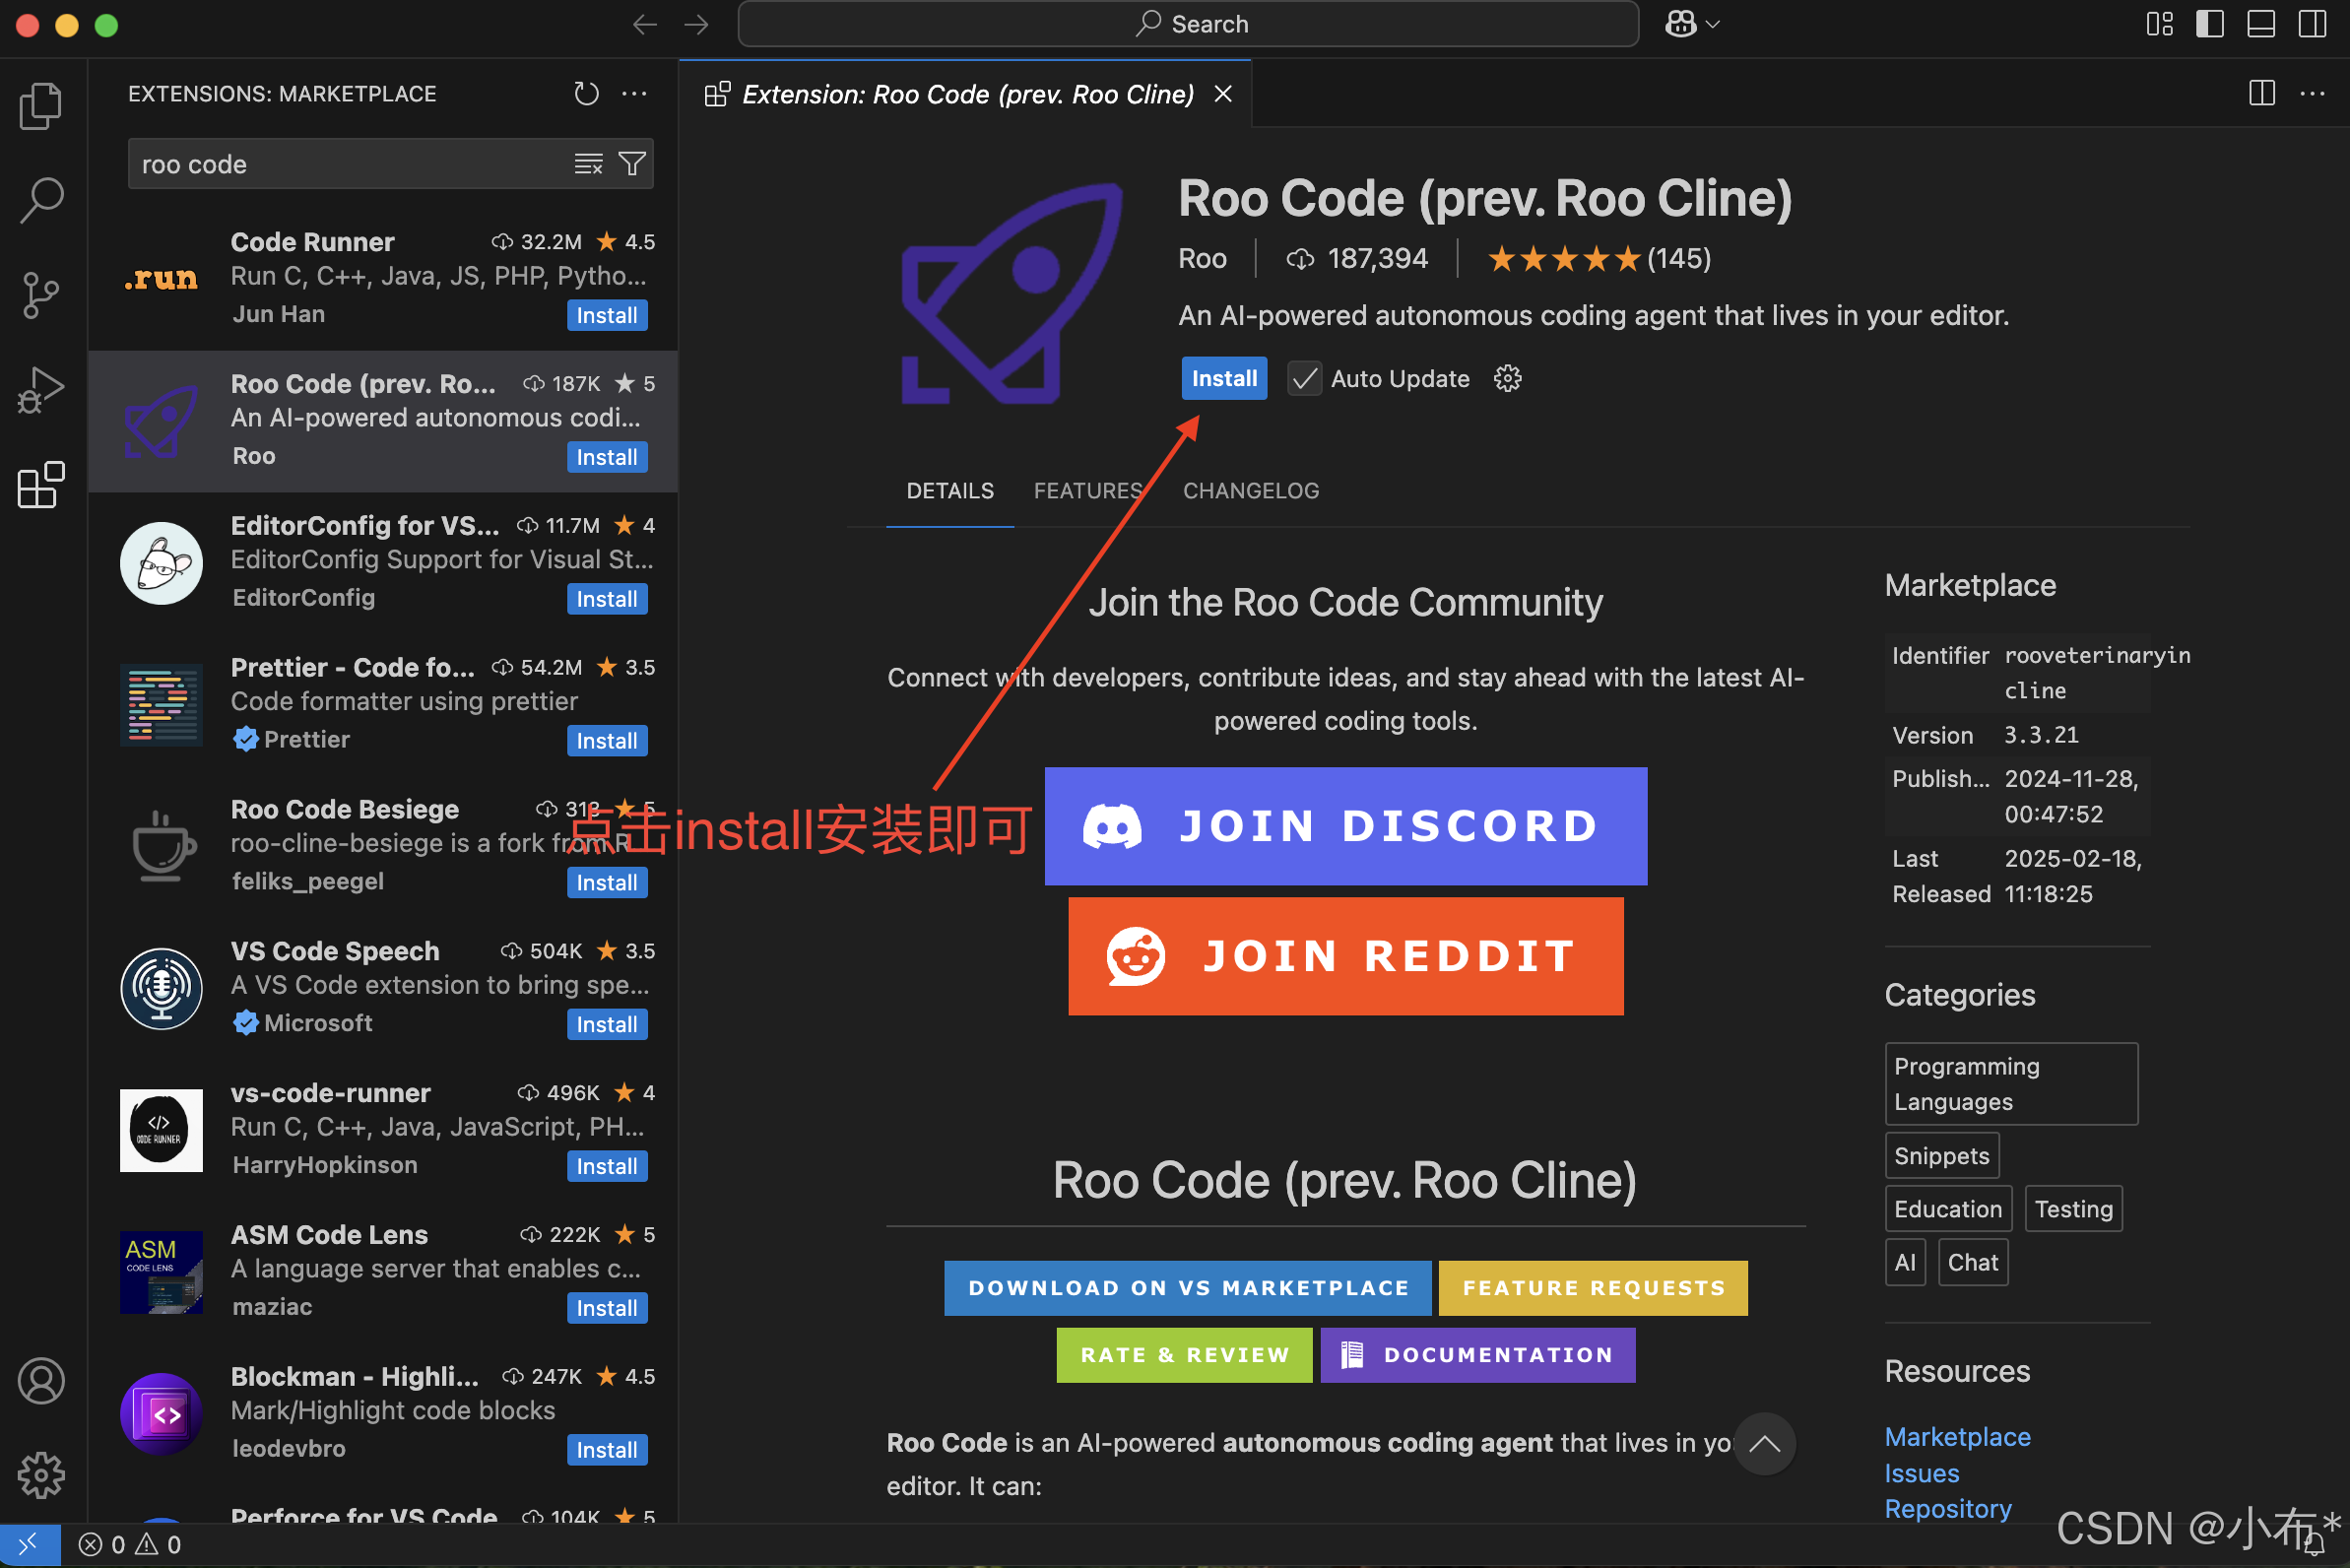
Task: Open the Manage gear in activity bar
Action: [41, 1475]
